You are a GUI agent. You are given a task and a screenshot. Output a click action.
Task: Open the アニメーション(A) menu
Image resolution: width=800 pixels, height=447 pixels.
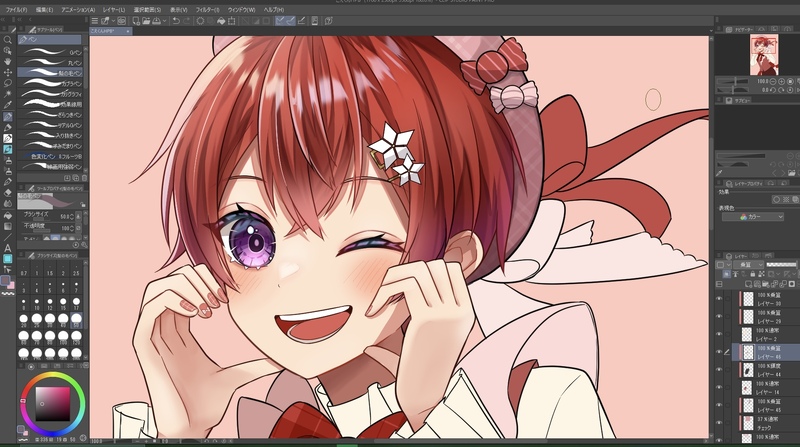[78, 10]
